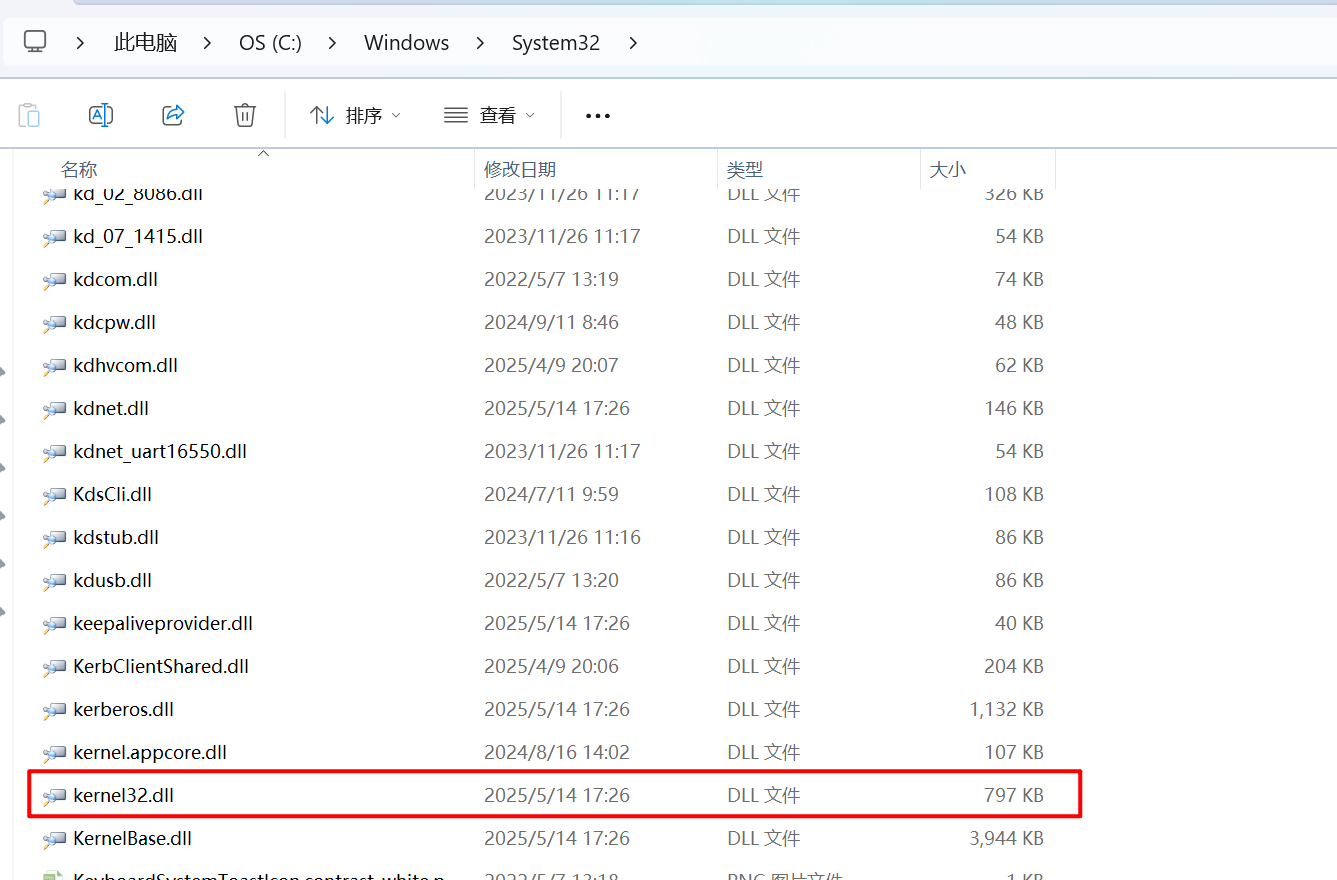Click the delete trash can icon
Image resolution: width=1337 pixels, height=880 pixels.
(245, 115)
